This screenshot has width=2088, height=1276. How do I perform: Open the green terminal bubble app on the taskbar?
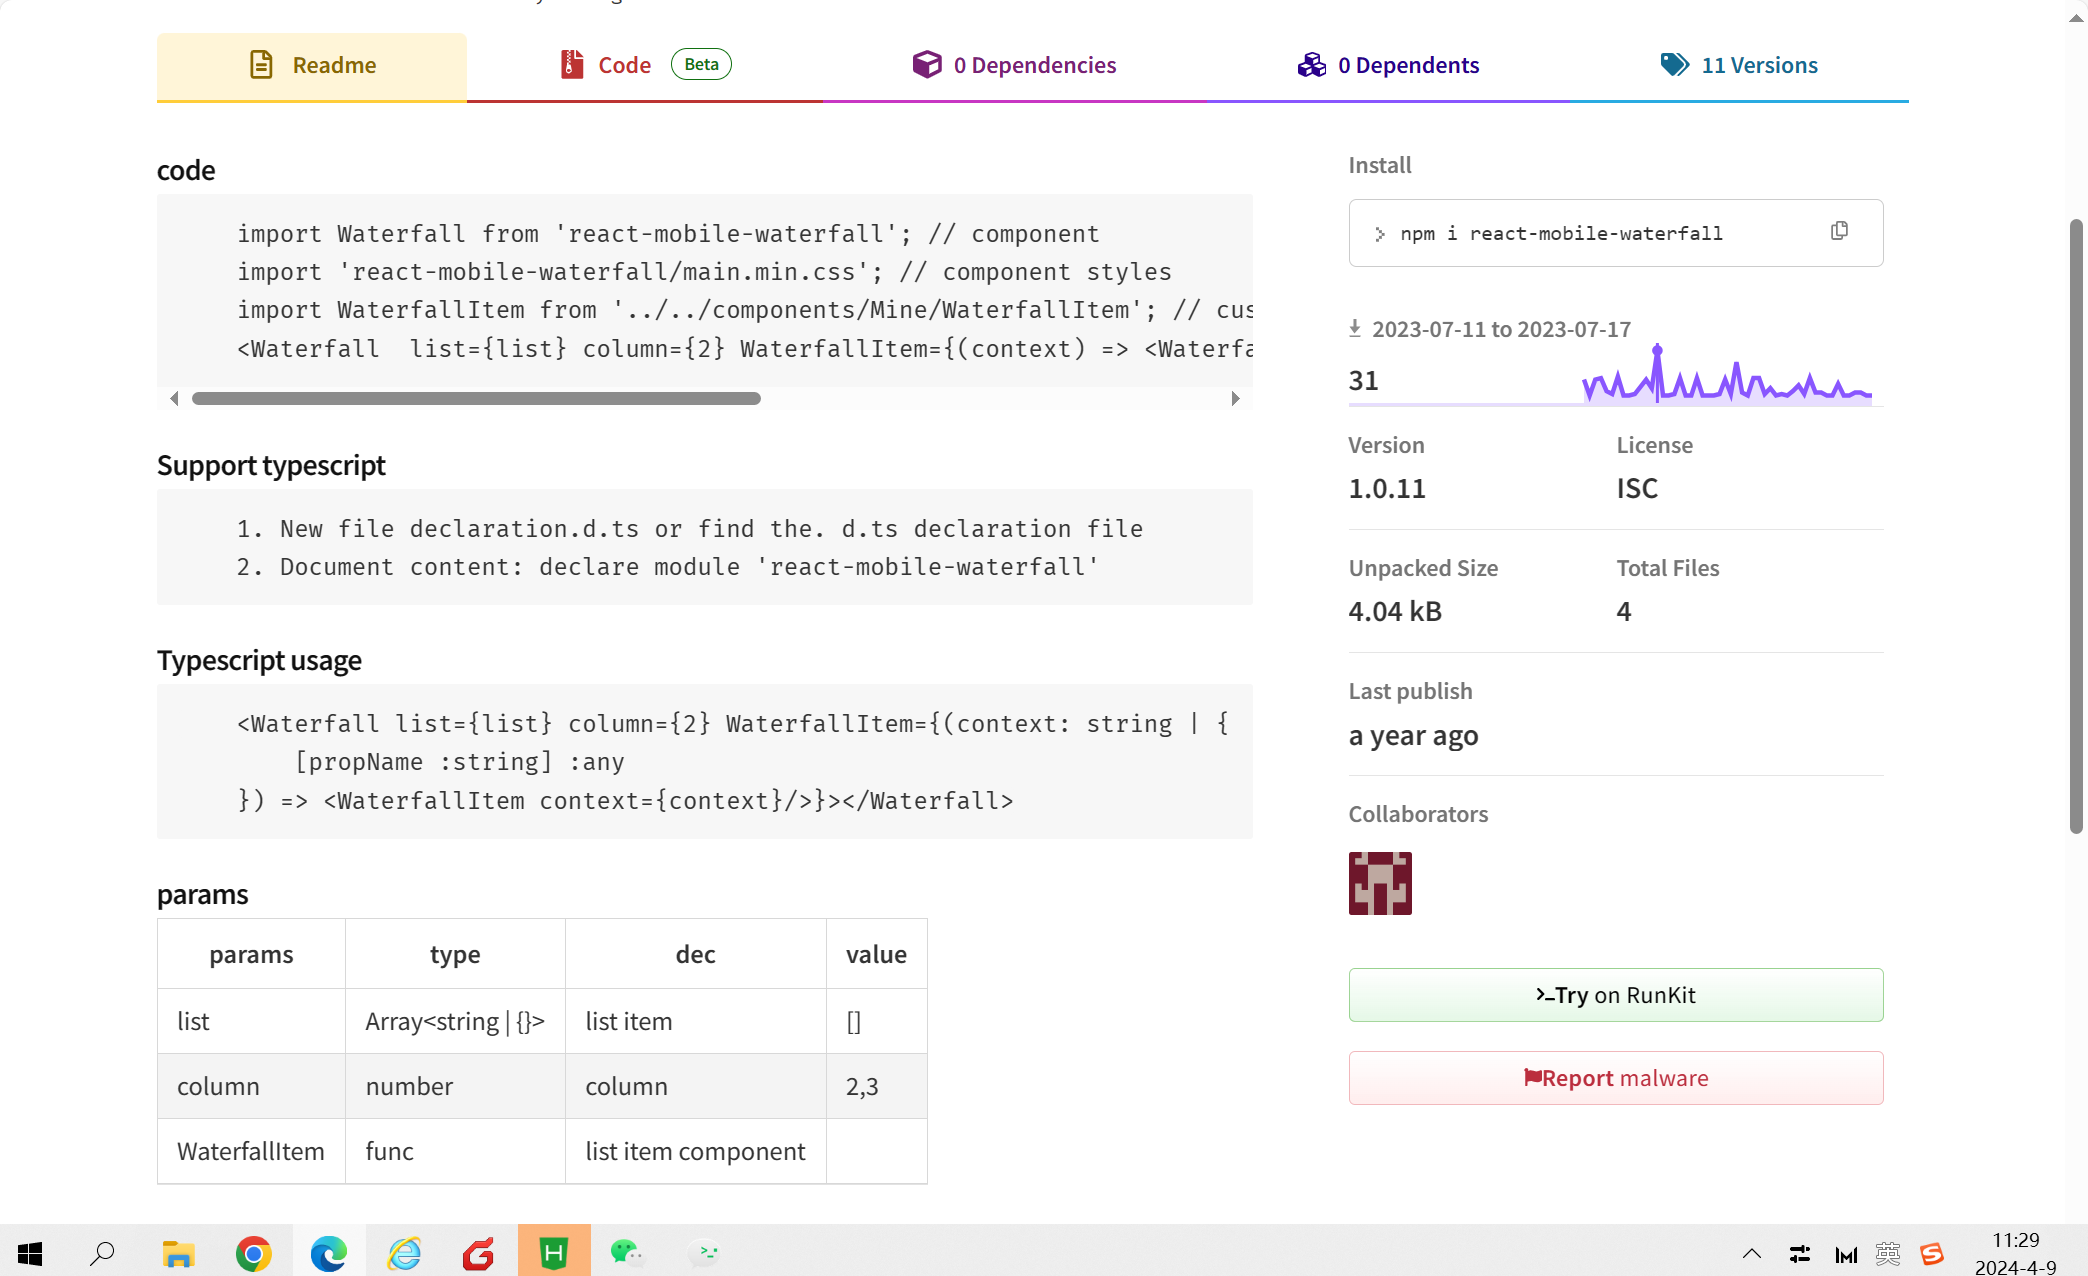tap(704, 1253)
